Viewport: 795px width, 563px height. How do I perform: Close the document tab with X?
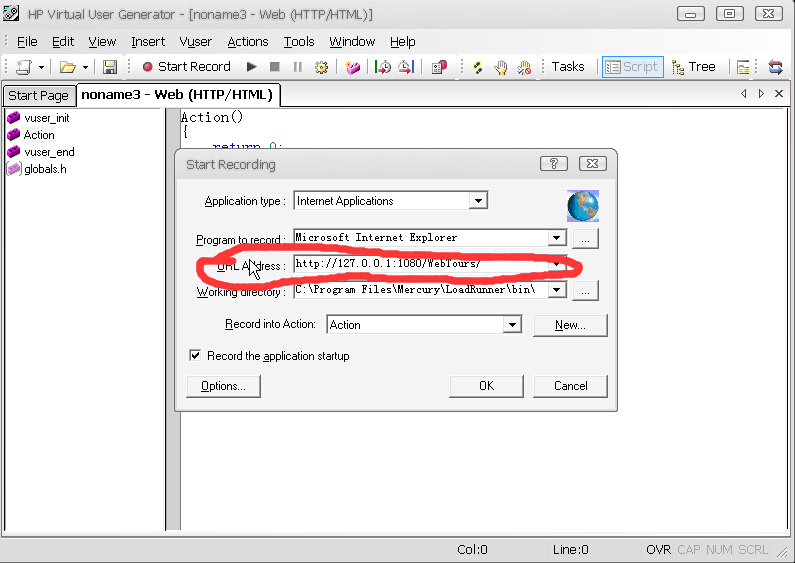pyautogui.click(x=779, y=93)
